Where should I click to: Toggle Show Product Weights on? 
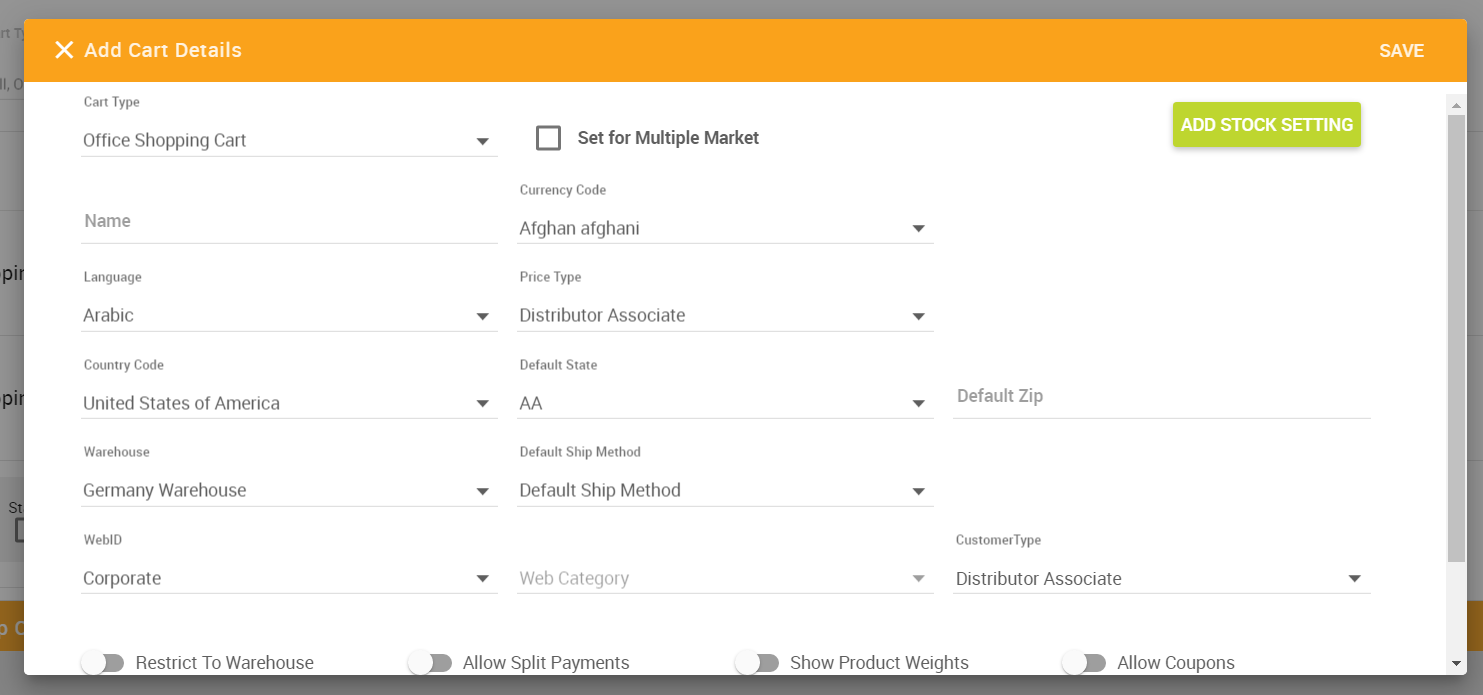[x=757, y=663]
